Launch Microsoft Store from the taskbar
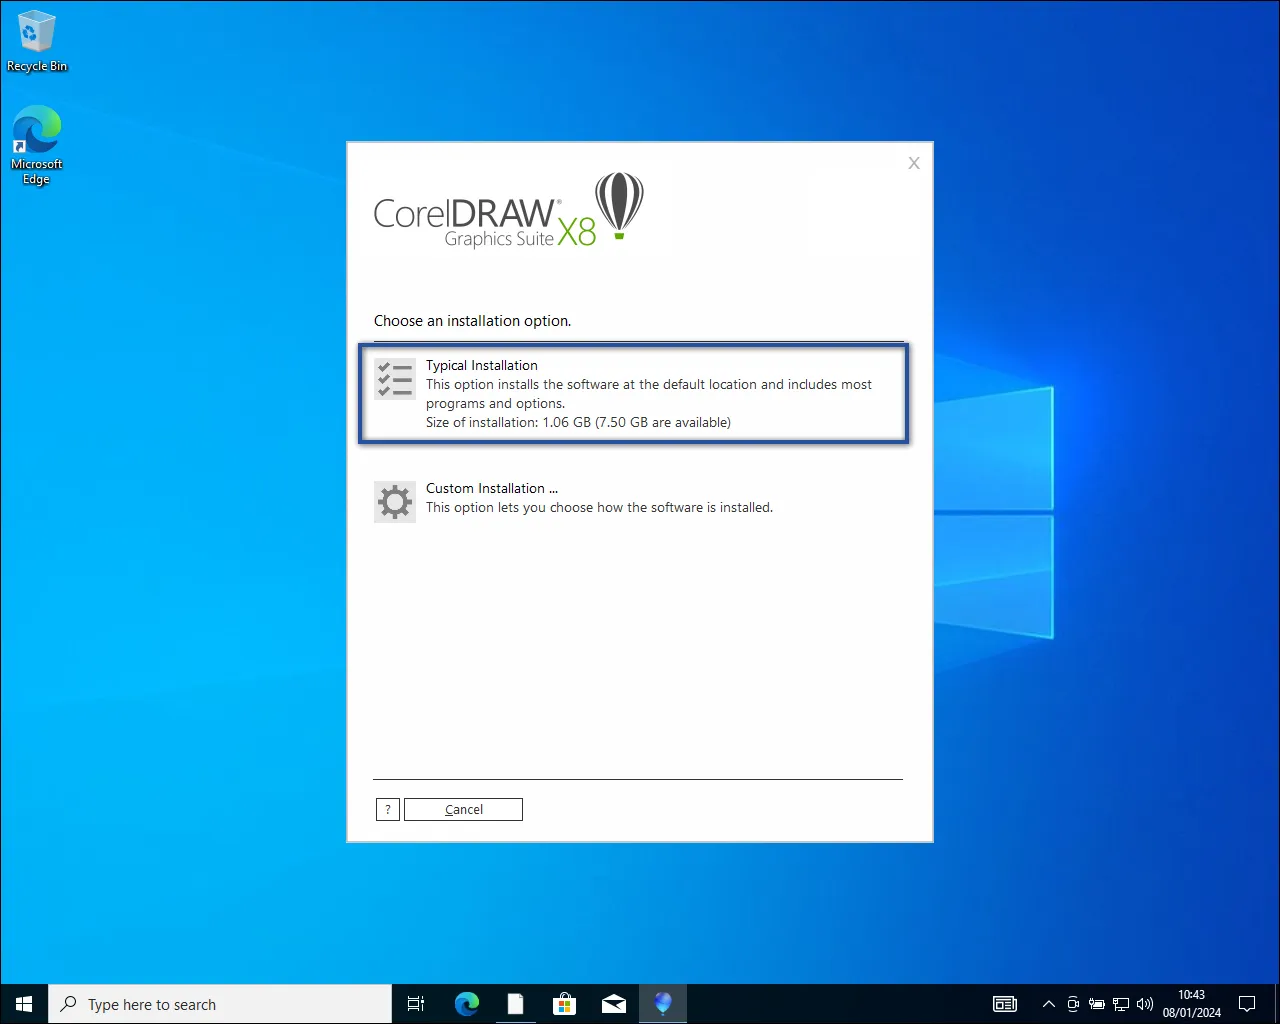This screenshot has width=1280, height=1024. click(565, 1004)
